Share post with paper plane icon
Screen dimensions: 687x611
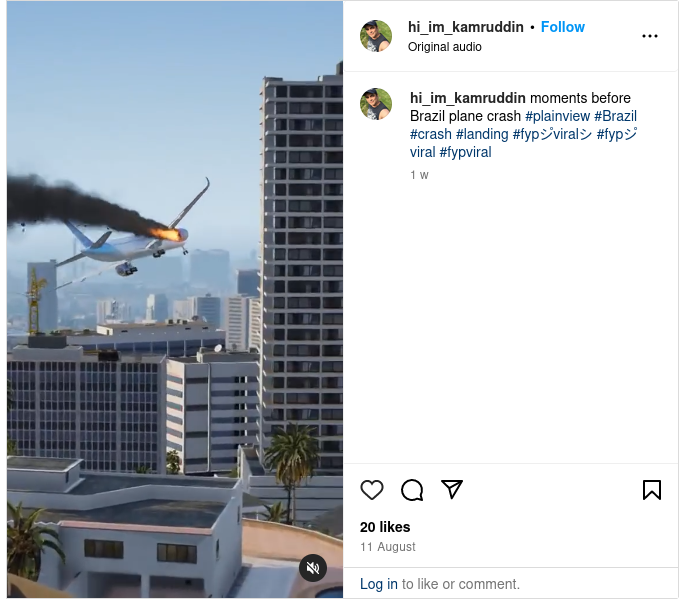tap(452, 489)
